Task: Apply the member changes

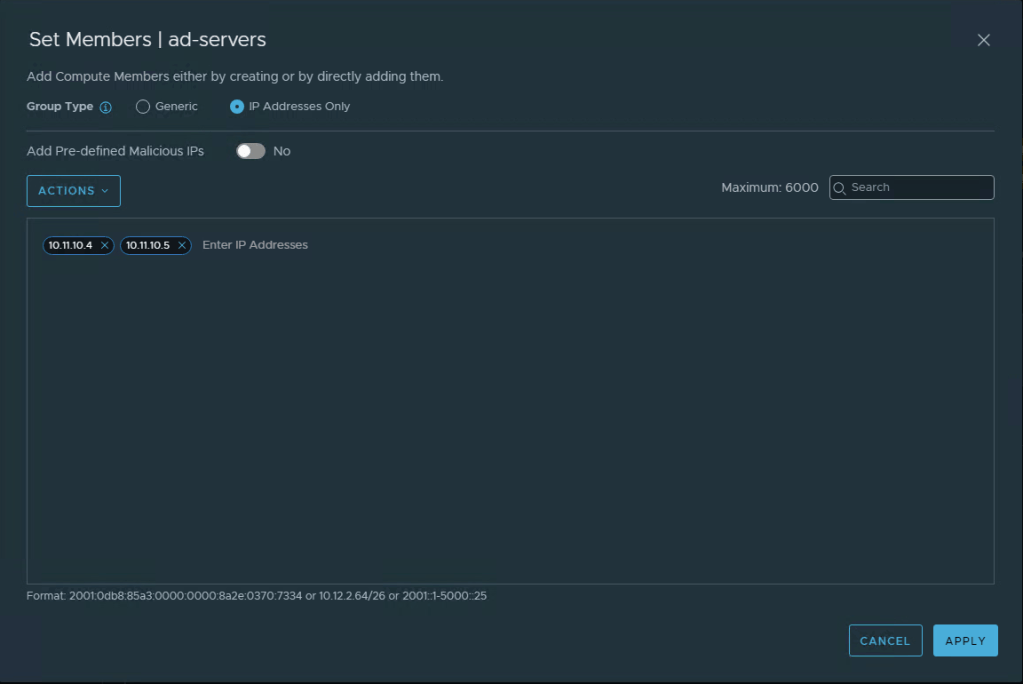Action: tap(965, 641)
